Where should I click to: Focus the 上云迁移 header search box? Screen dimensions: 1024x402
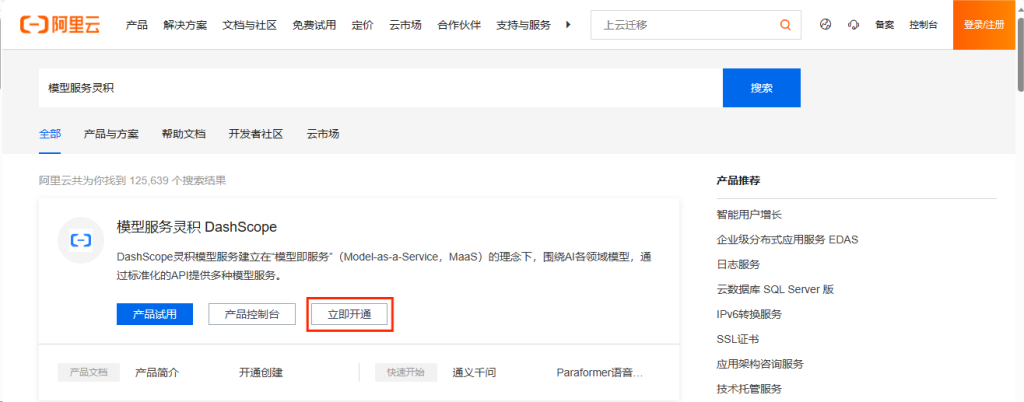tap(696, 25)
